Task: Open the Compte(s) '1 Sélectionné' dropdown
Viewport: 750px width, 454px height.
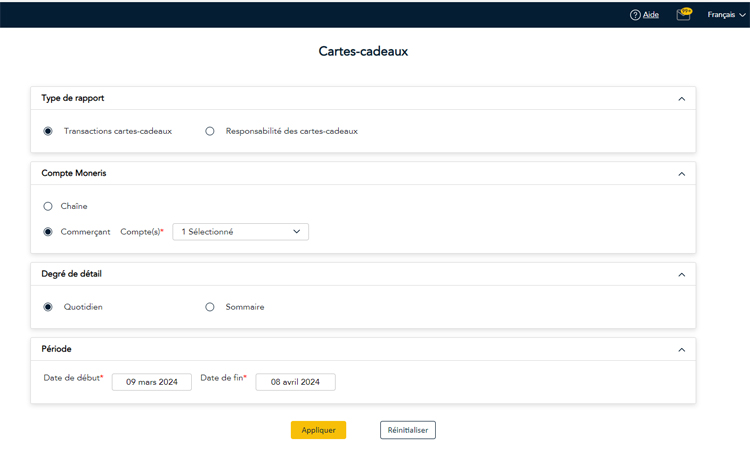Action: coord(240,232)
